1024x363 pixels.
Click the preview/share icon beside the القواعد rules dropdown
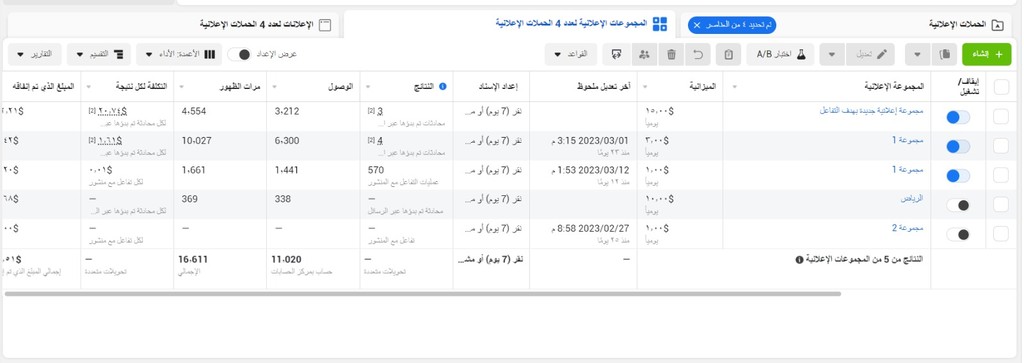(x=615, y=54)
